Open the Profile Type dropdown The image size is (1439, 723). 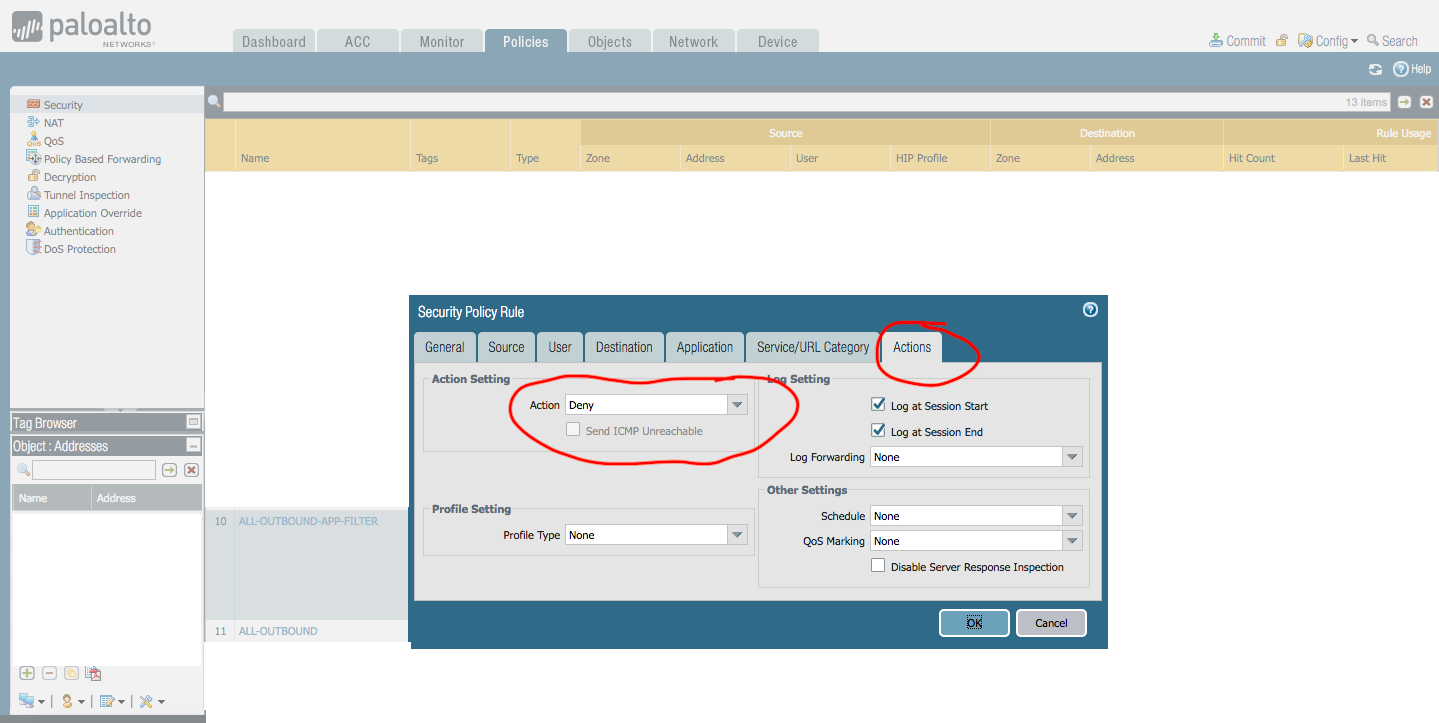coord(737,535)
